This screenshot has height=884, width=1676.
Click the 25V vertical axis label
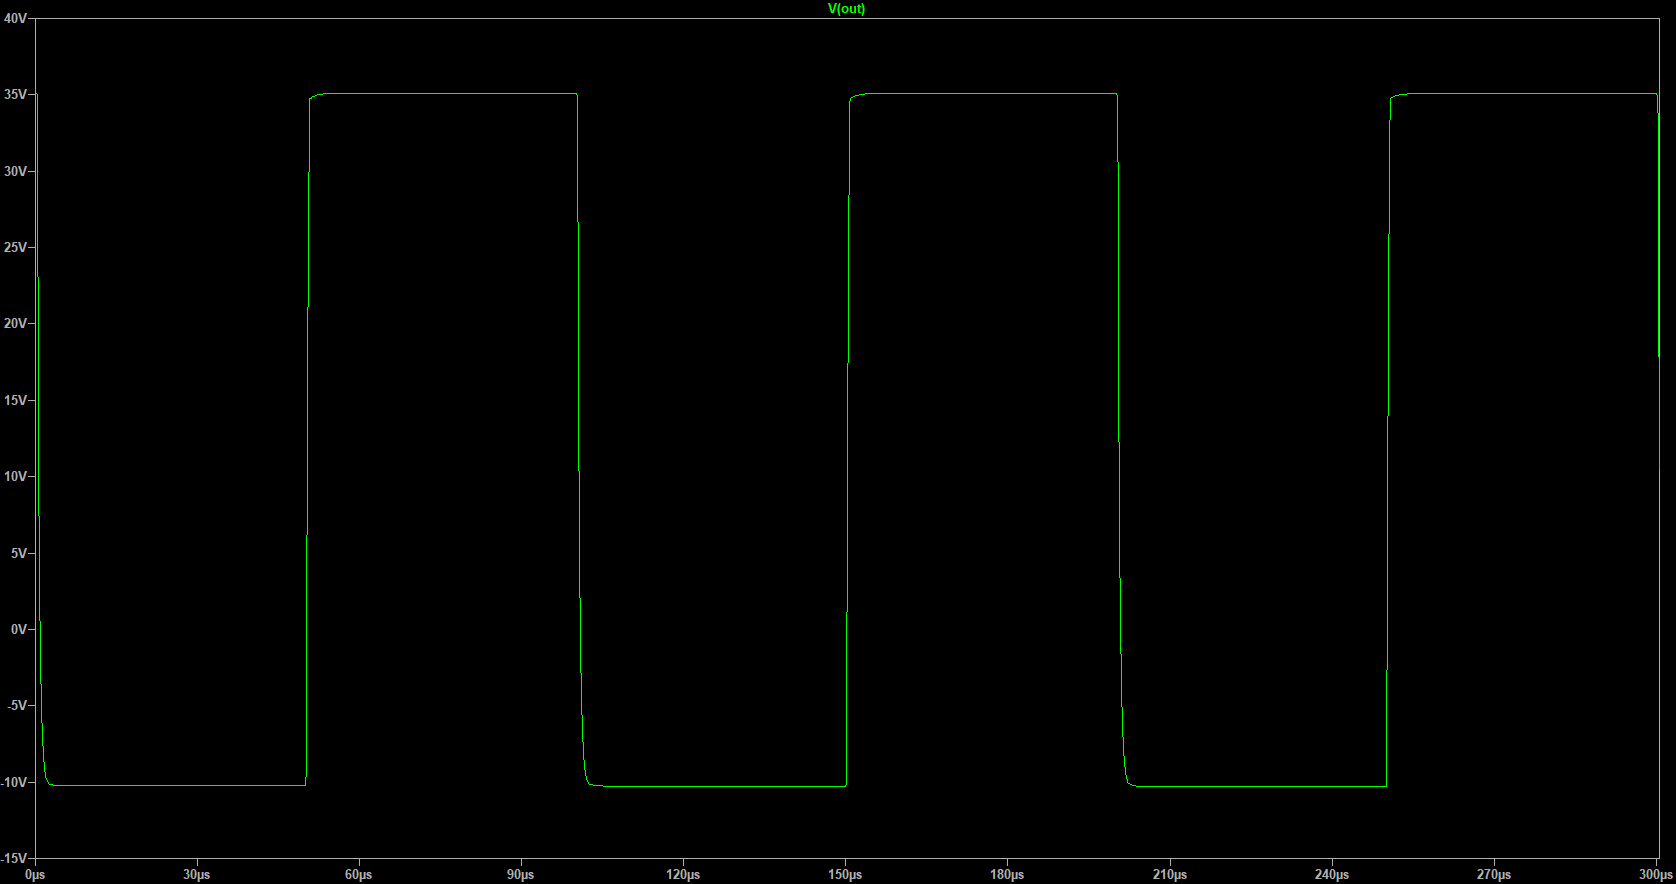[x=15, y=247]
